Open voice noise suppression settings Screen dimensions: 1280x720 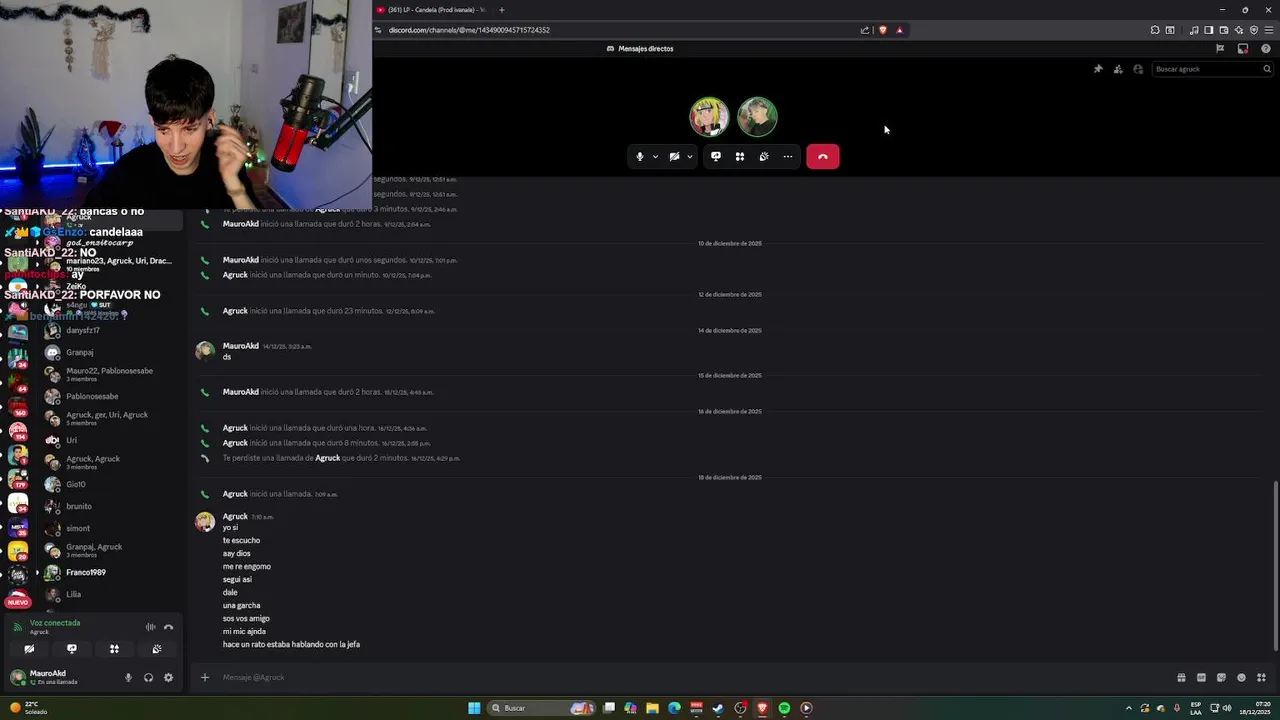(x=151, y=627)
